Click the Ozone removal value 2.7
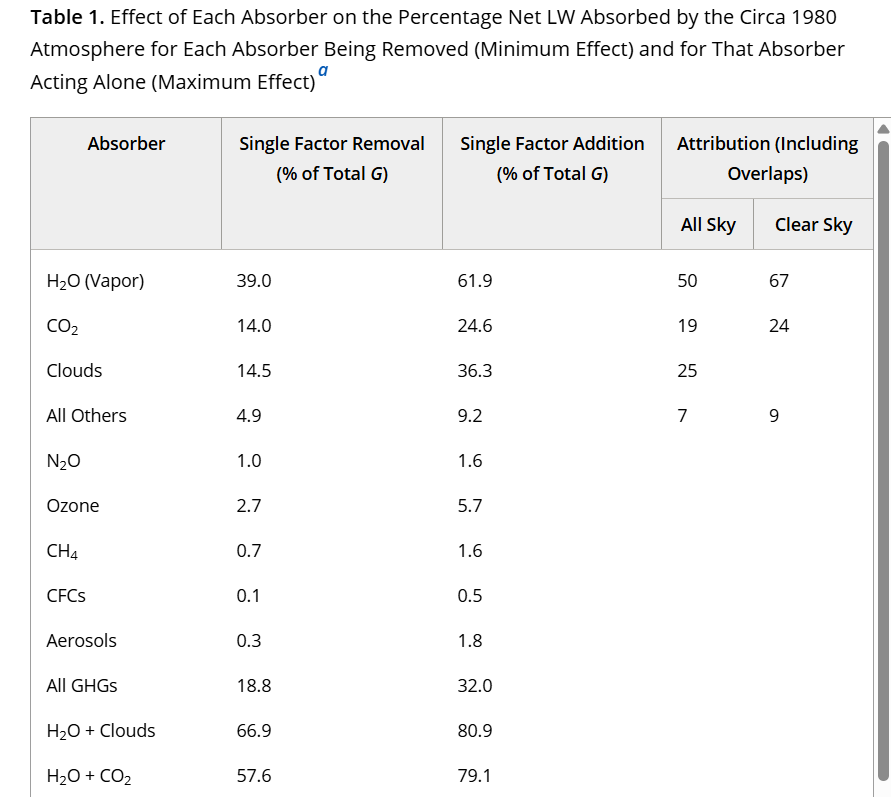 coord(249,506)
